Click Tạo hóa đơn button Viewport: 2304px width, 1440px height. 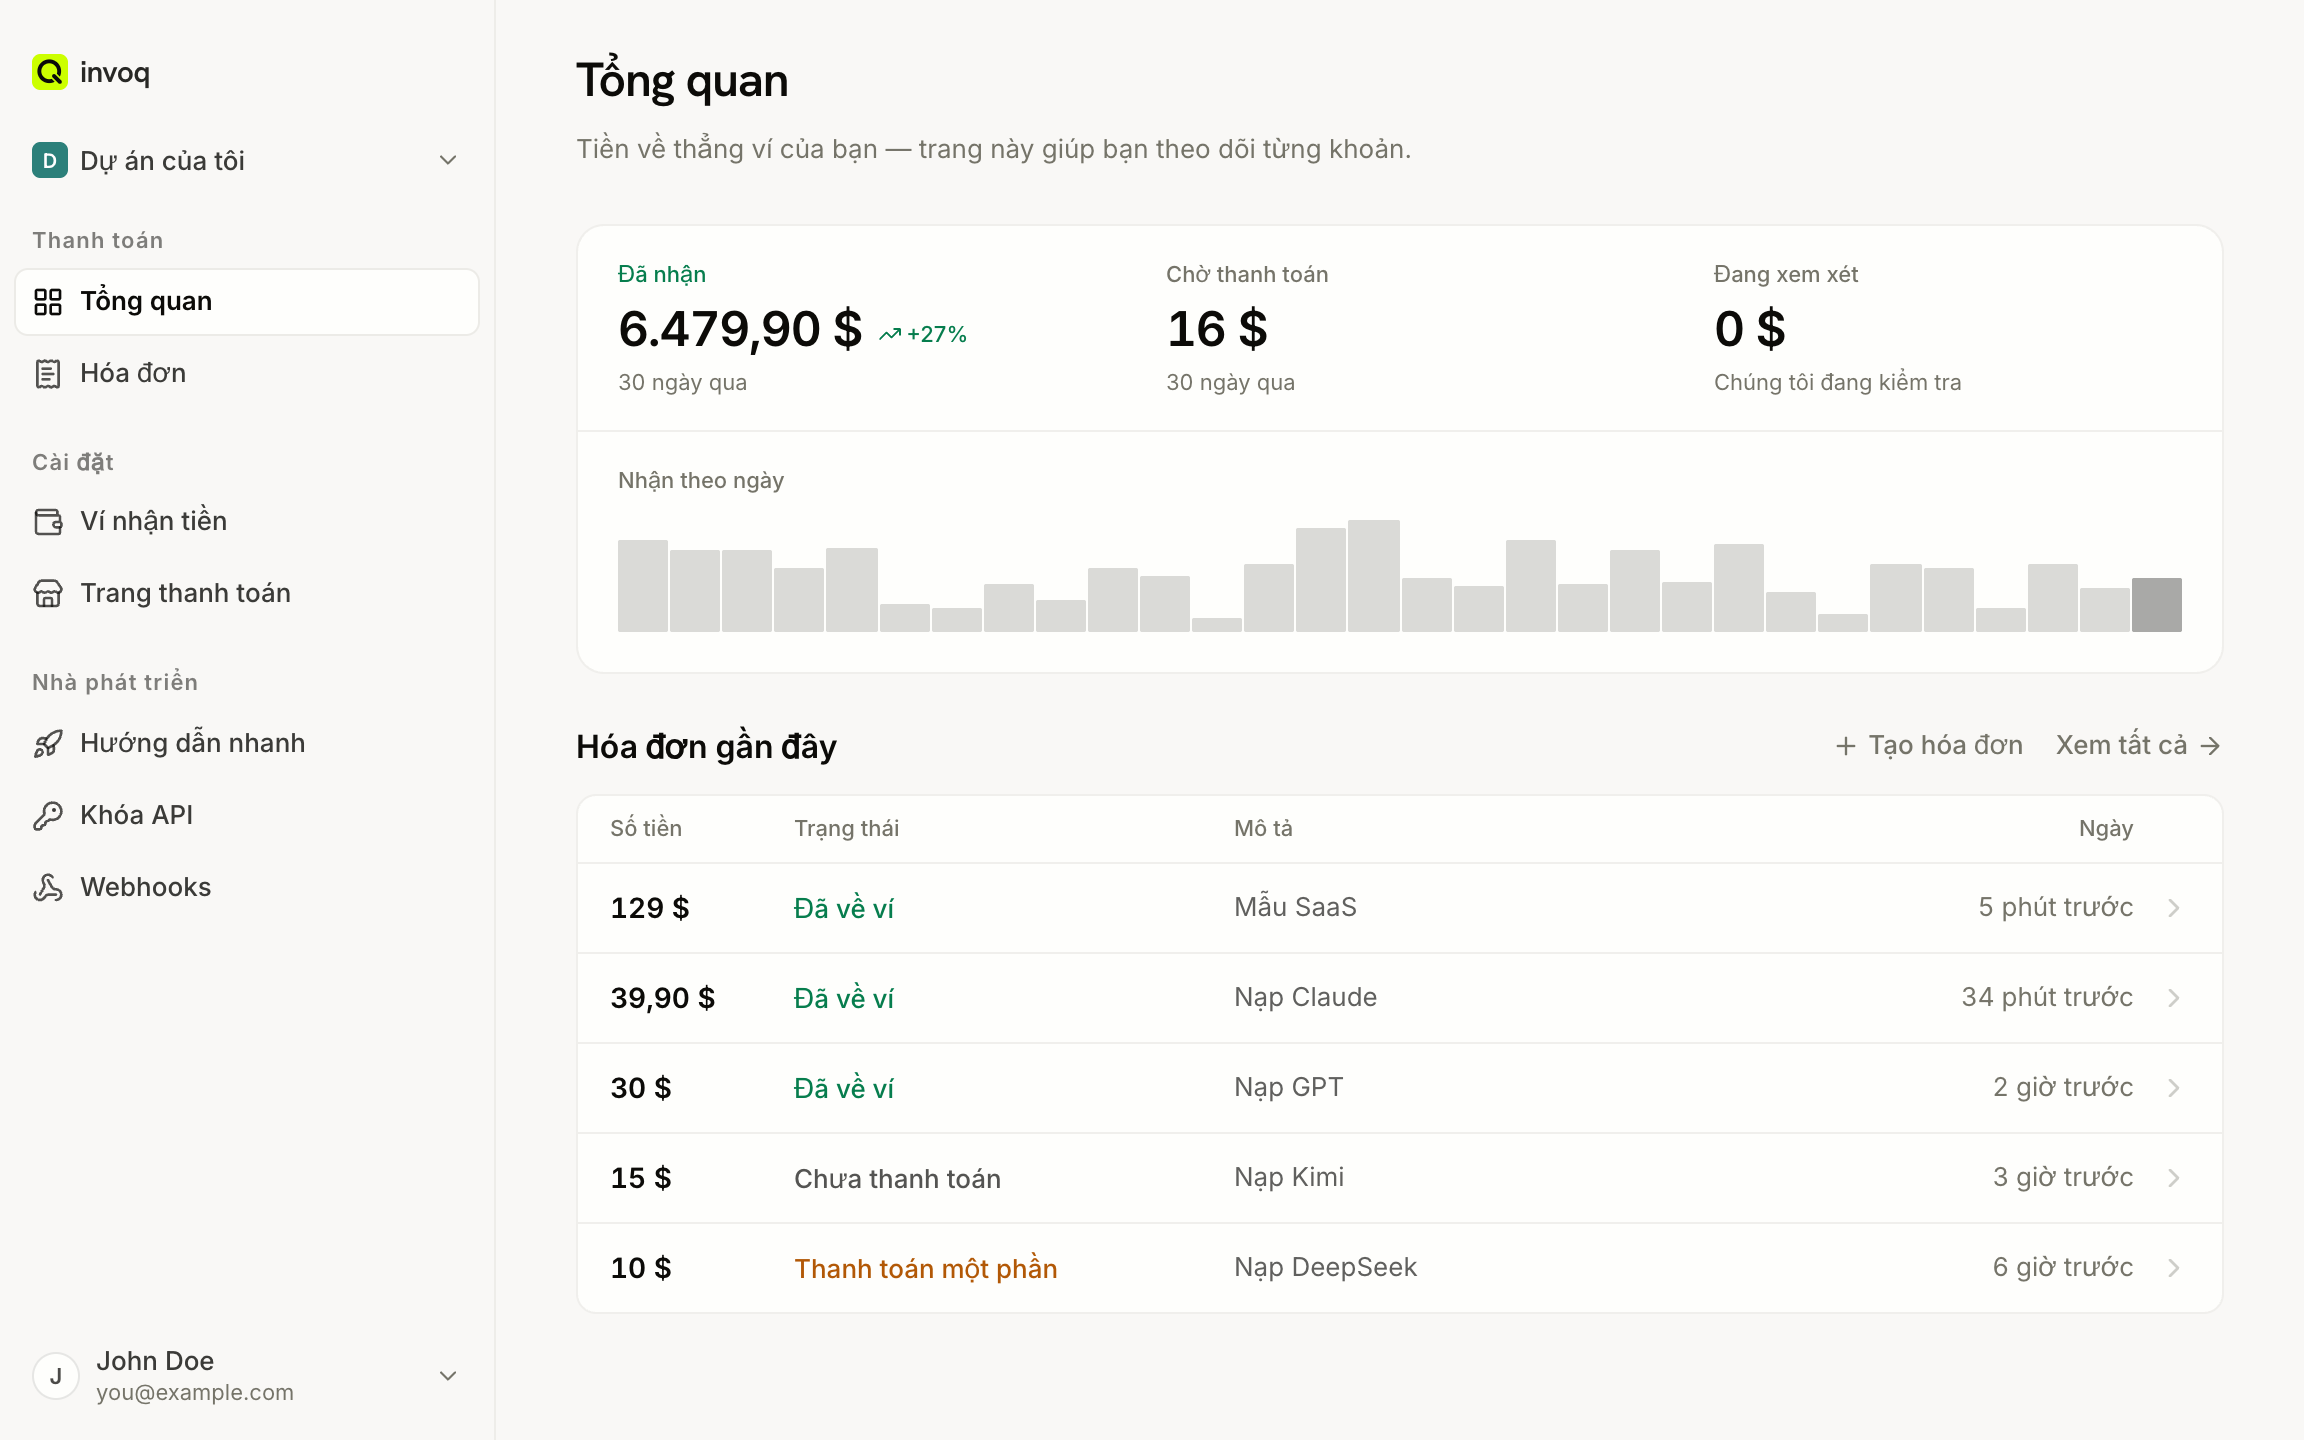point(1929,746)
